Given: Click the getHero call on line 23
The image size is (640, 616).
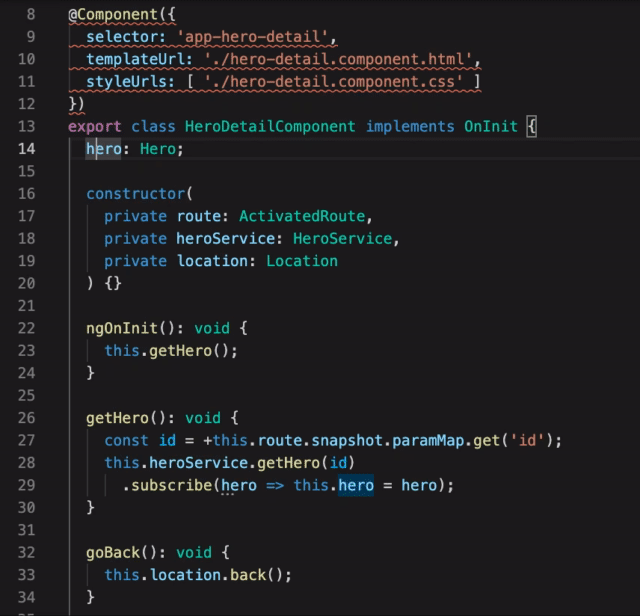Looking at the screenshot, I should point(180,351).
